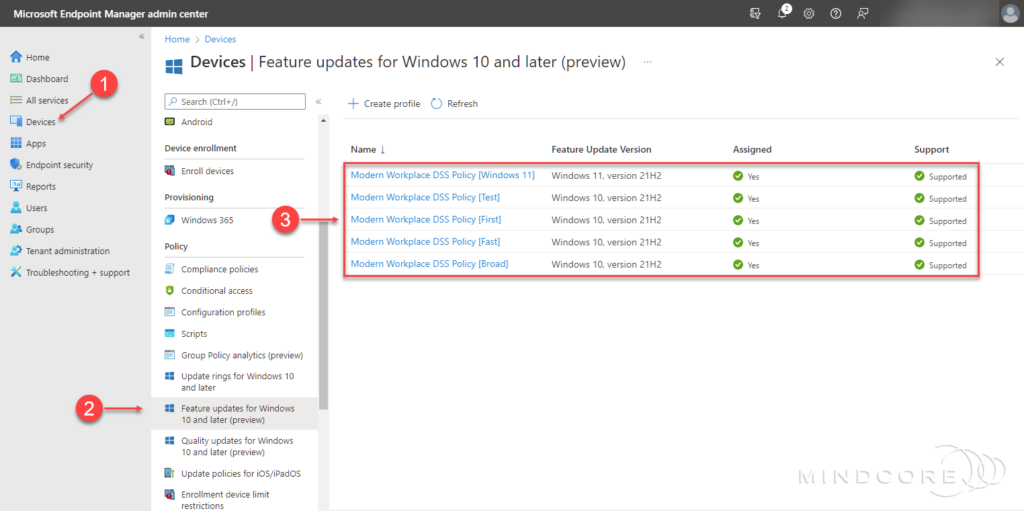Viewport: 1024px width, 511px height.
Task: Click the feedback icon in the top bar
Action: (x=862, y=13)
